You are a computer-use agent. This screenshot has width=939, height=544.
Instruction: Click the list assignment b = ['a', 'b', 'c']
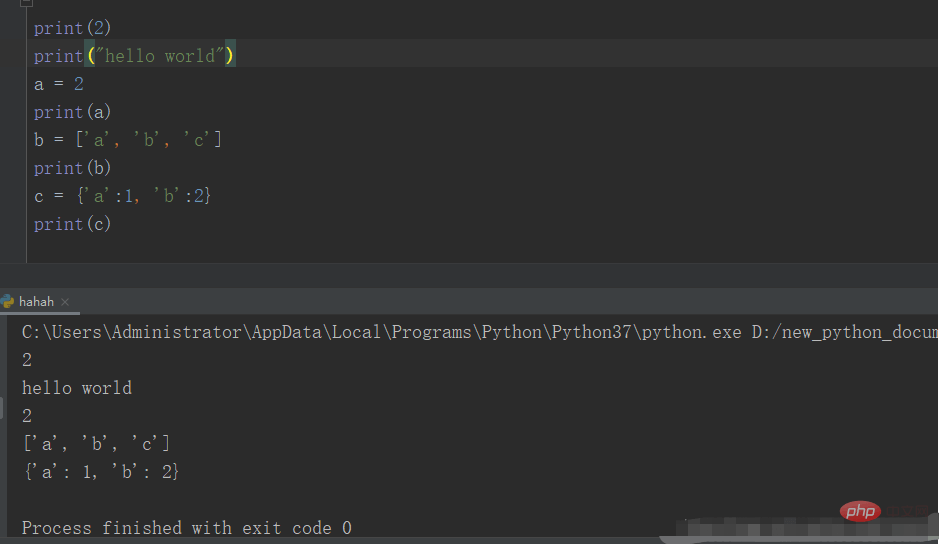coord(128,140)
